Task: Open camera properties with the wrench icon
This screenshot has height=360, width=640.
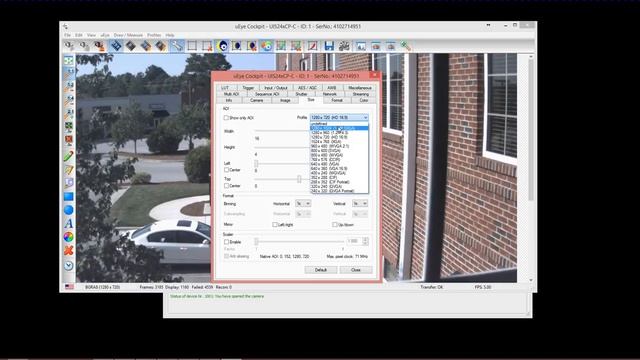Action: (x=177, y=46)
